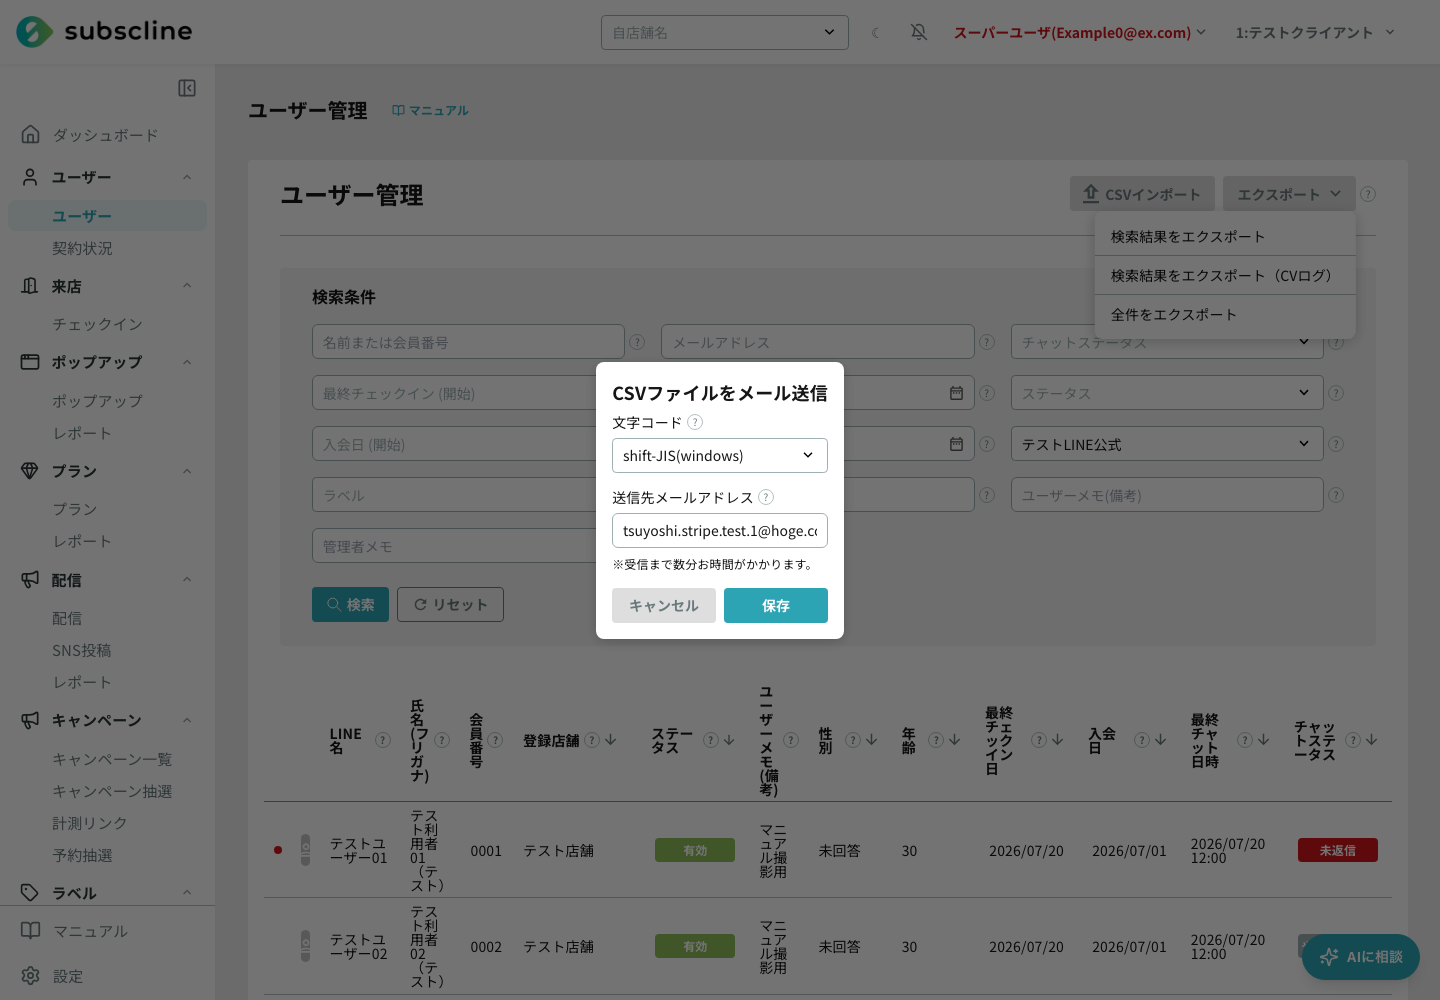Sort by 登録店舗 column arrow
The width and height of the screenshot is (1440, 1000).
click(611, 740)
